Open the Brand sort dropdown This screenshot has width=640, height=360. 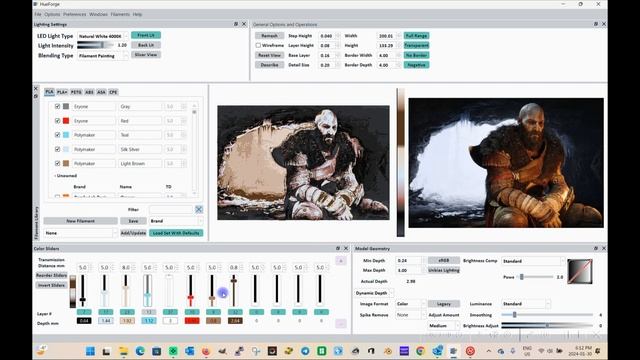(176, 221)
